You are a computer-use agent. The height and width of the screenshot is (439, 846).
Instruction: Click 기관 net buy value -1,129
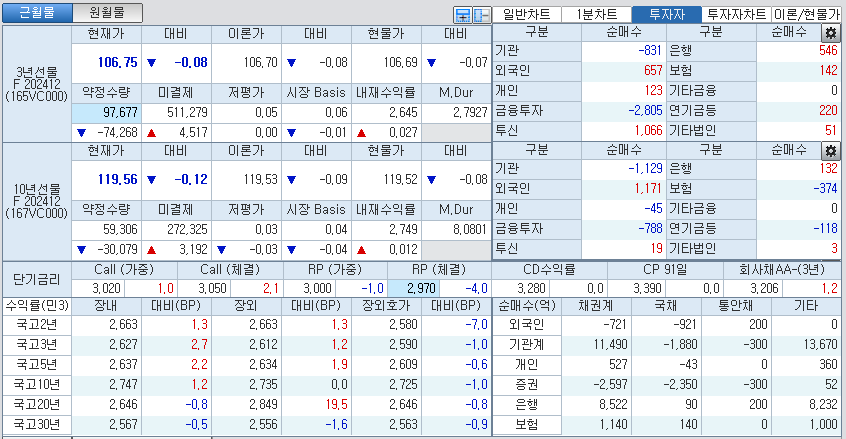coord(645,168)
